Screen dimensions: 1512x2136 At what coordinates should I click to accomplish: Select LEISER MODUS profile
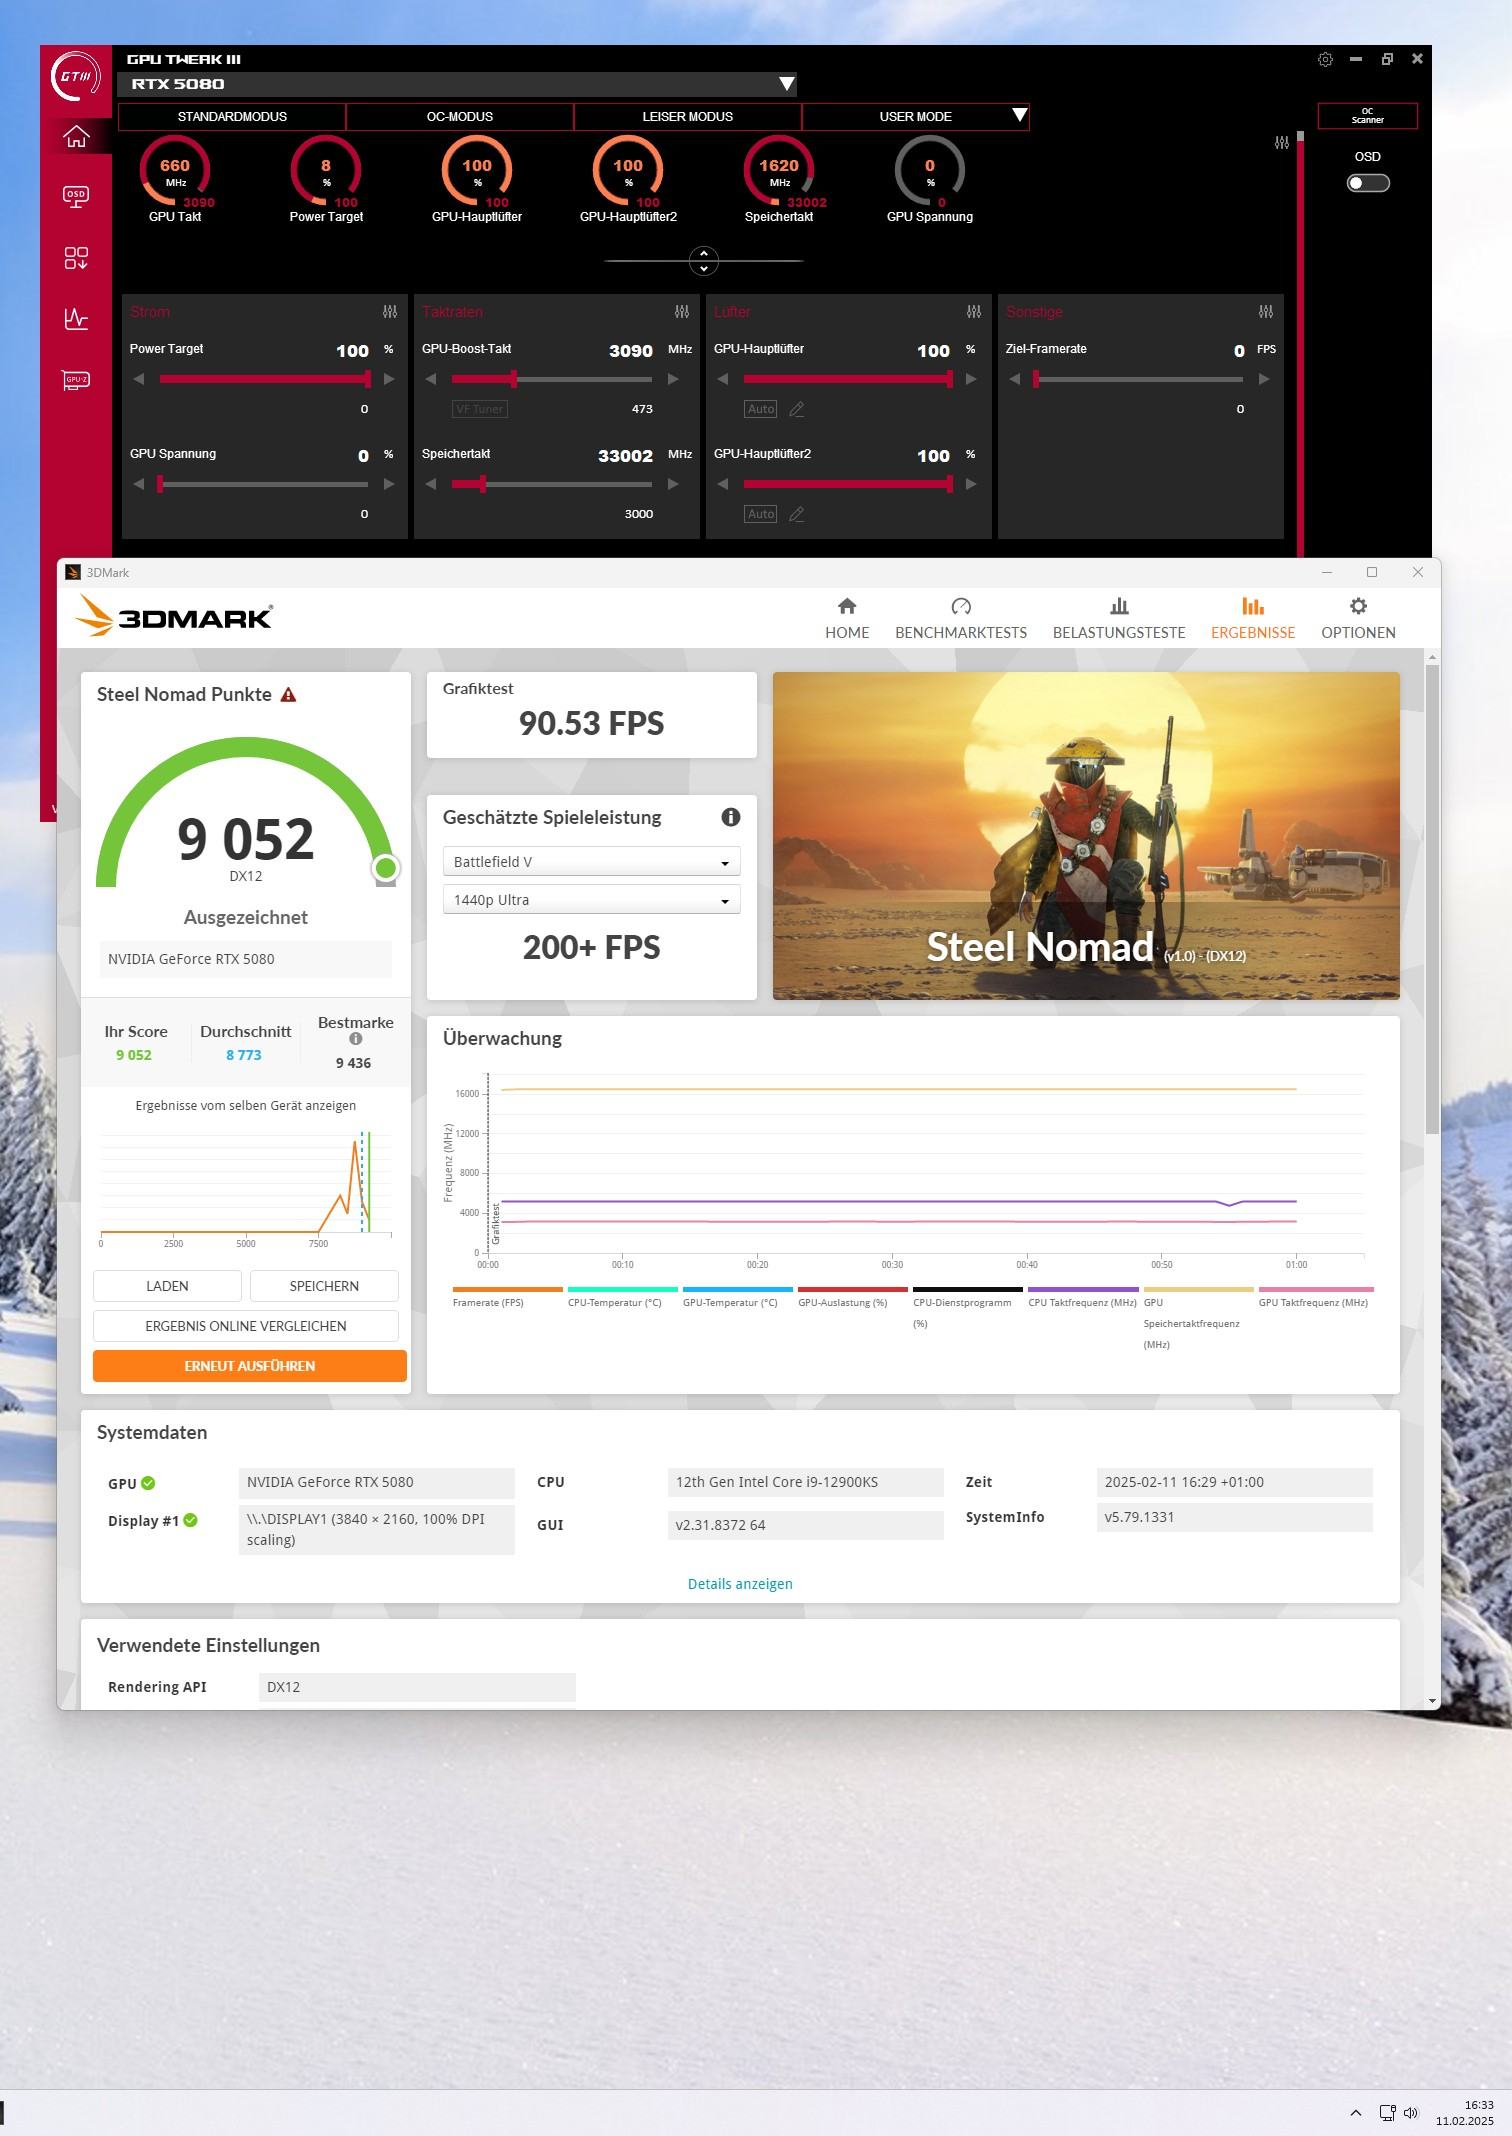click(x=688, y=117)
